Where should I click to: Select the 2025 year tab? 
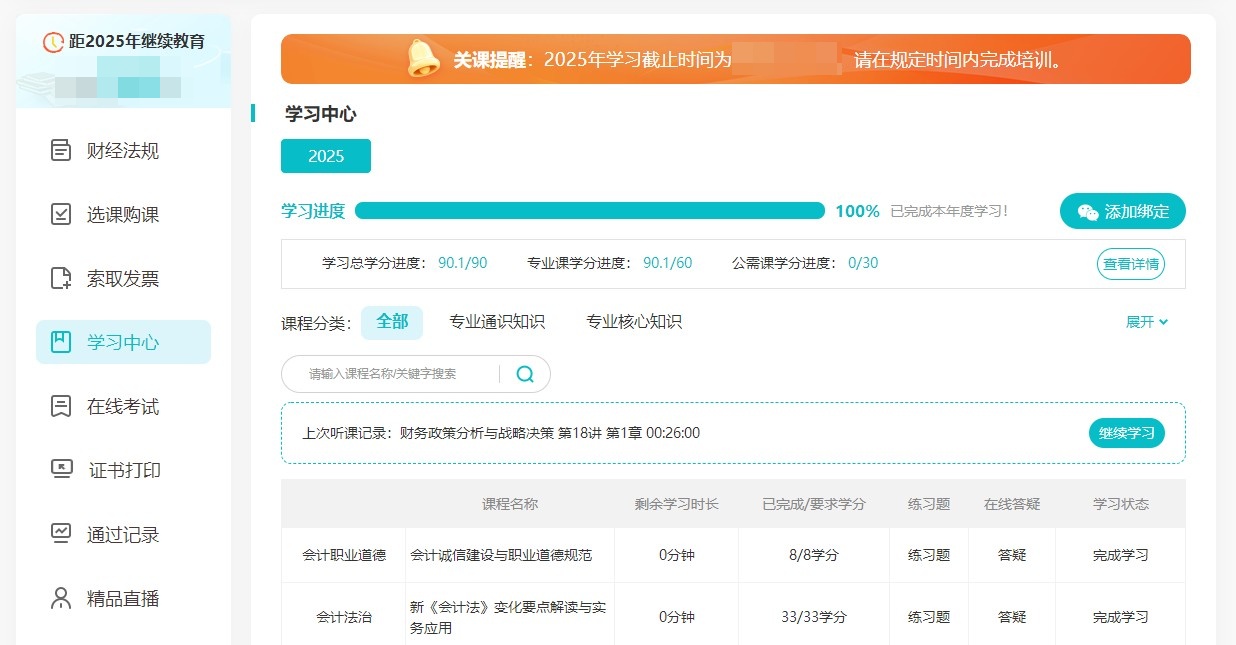coord(326,156)
